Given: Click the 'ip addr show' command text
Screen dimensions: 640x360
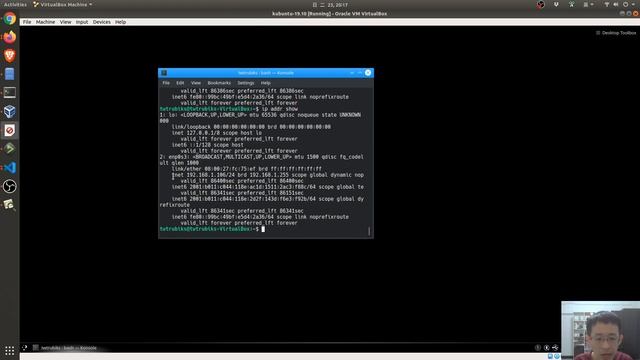Looking at the screenshot, I should (280, 109).
